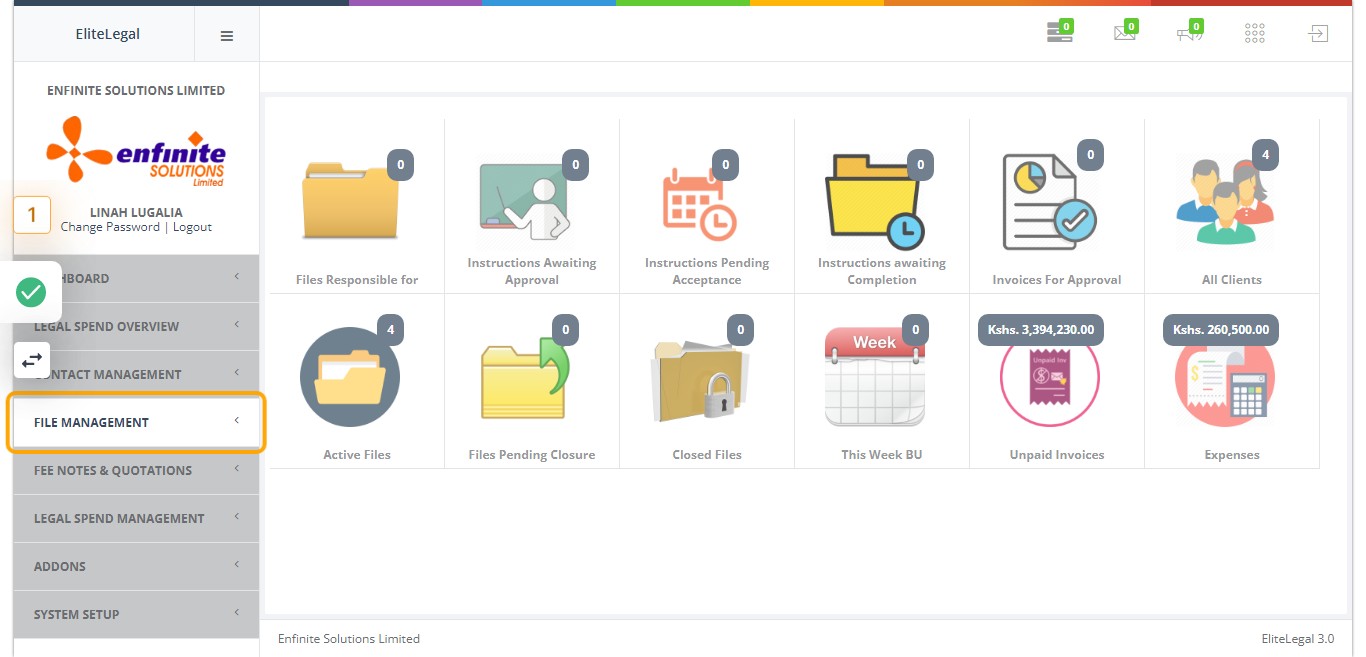Expand the File Management menu

(136, 422)
